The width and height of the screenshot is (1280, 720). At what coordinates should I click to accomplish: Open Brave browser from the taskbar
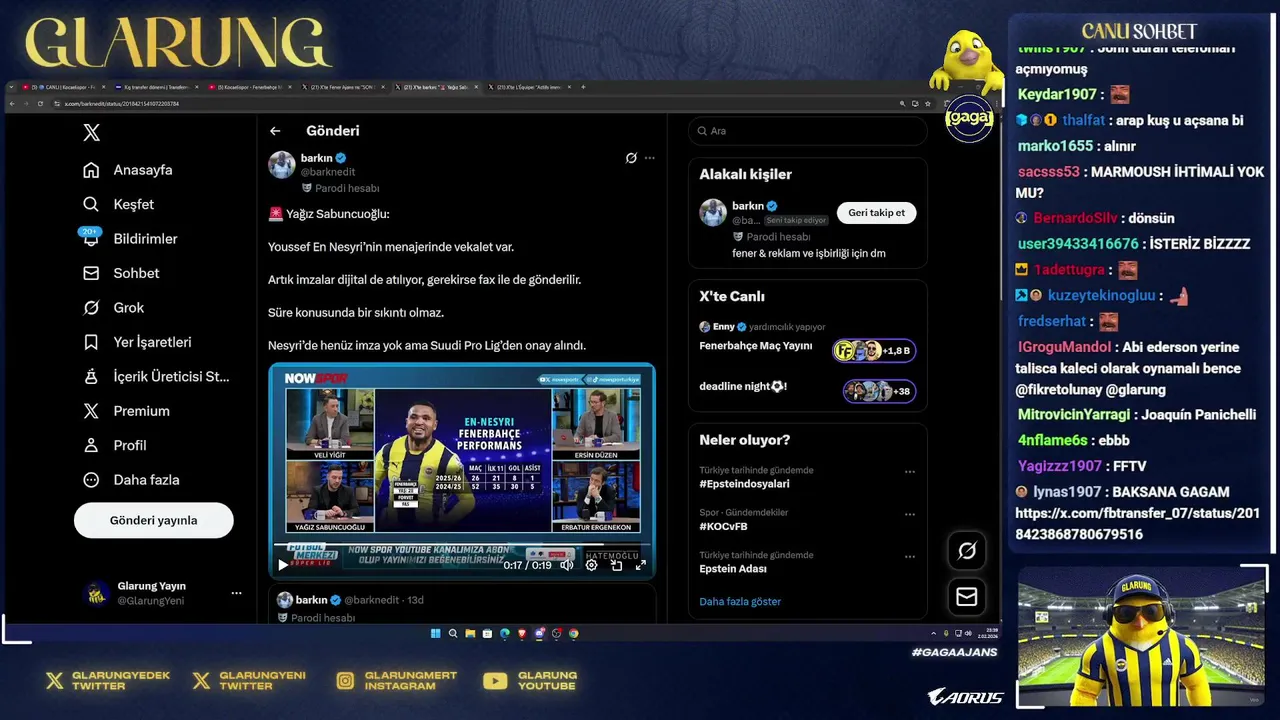pyautogui.click(x=522, y=633)
